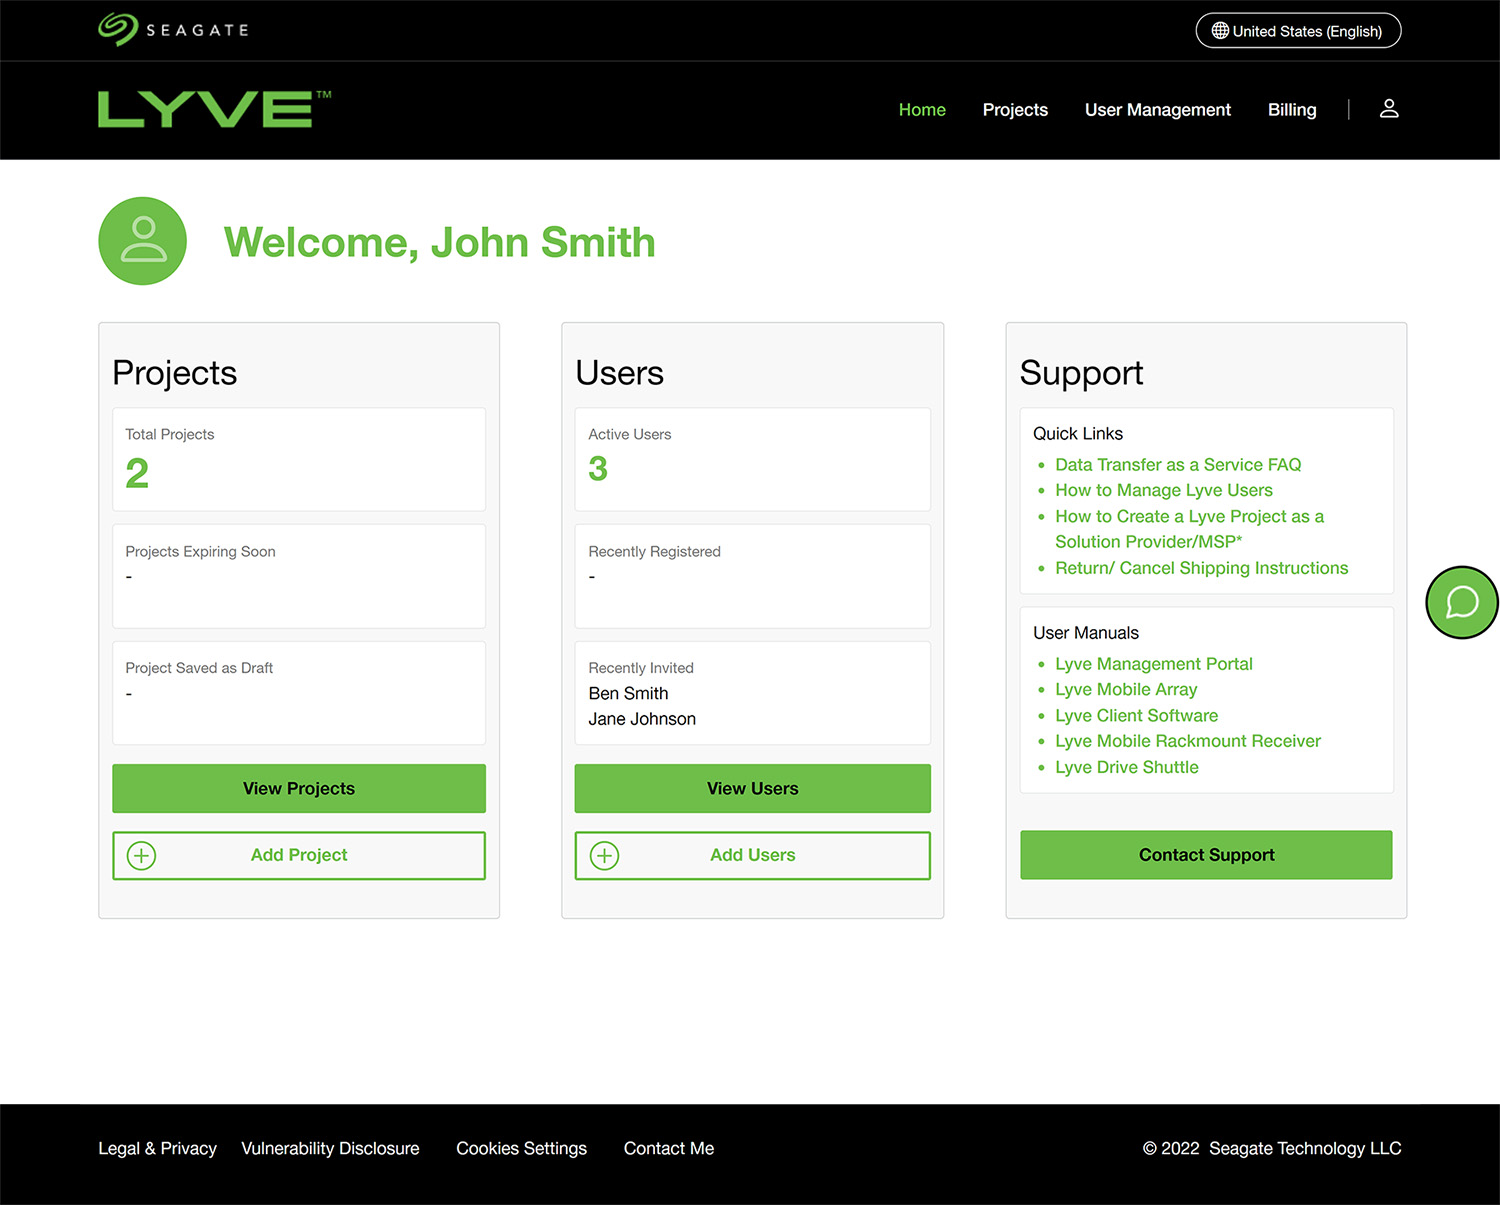Open United States (English) language selector
The image size is (1500, 1205).
point(1298,31)
